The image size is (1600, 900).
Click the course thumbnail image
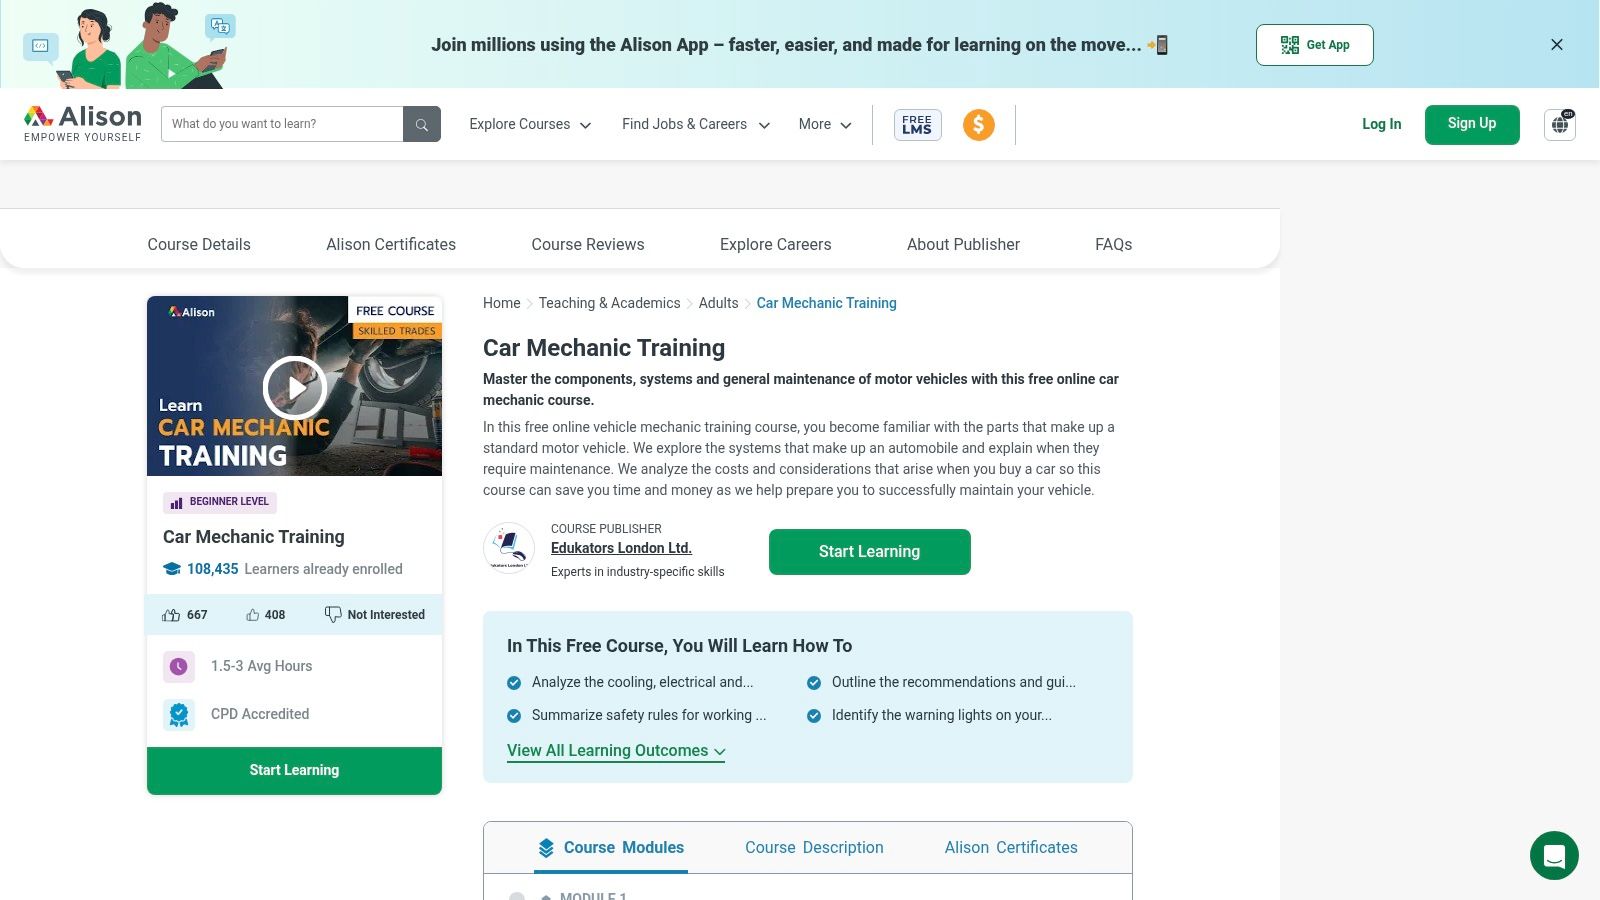294,386
